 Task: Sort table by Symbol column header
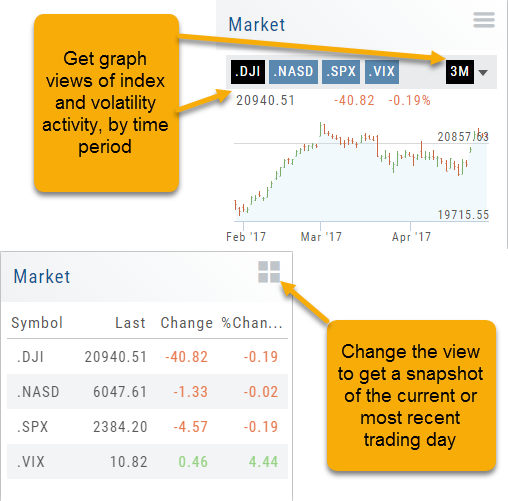[x=37, y=323]
